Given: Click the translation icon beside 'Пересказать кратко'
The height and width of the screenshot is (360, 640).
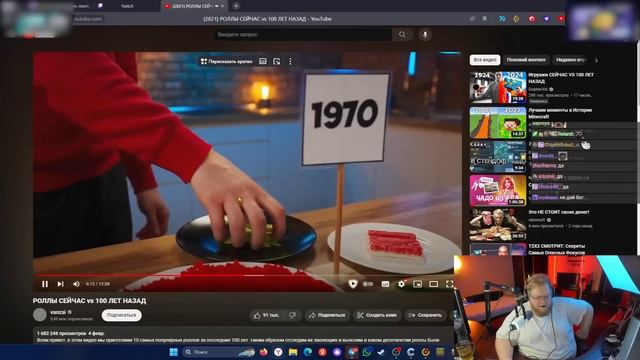Looking at the screenshot, I should [263, 61].
